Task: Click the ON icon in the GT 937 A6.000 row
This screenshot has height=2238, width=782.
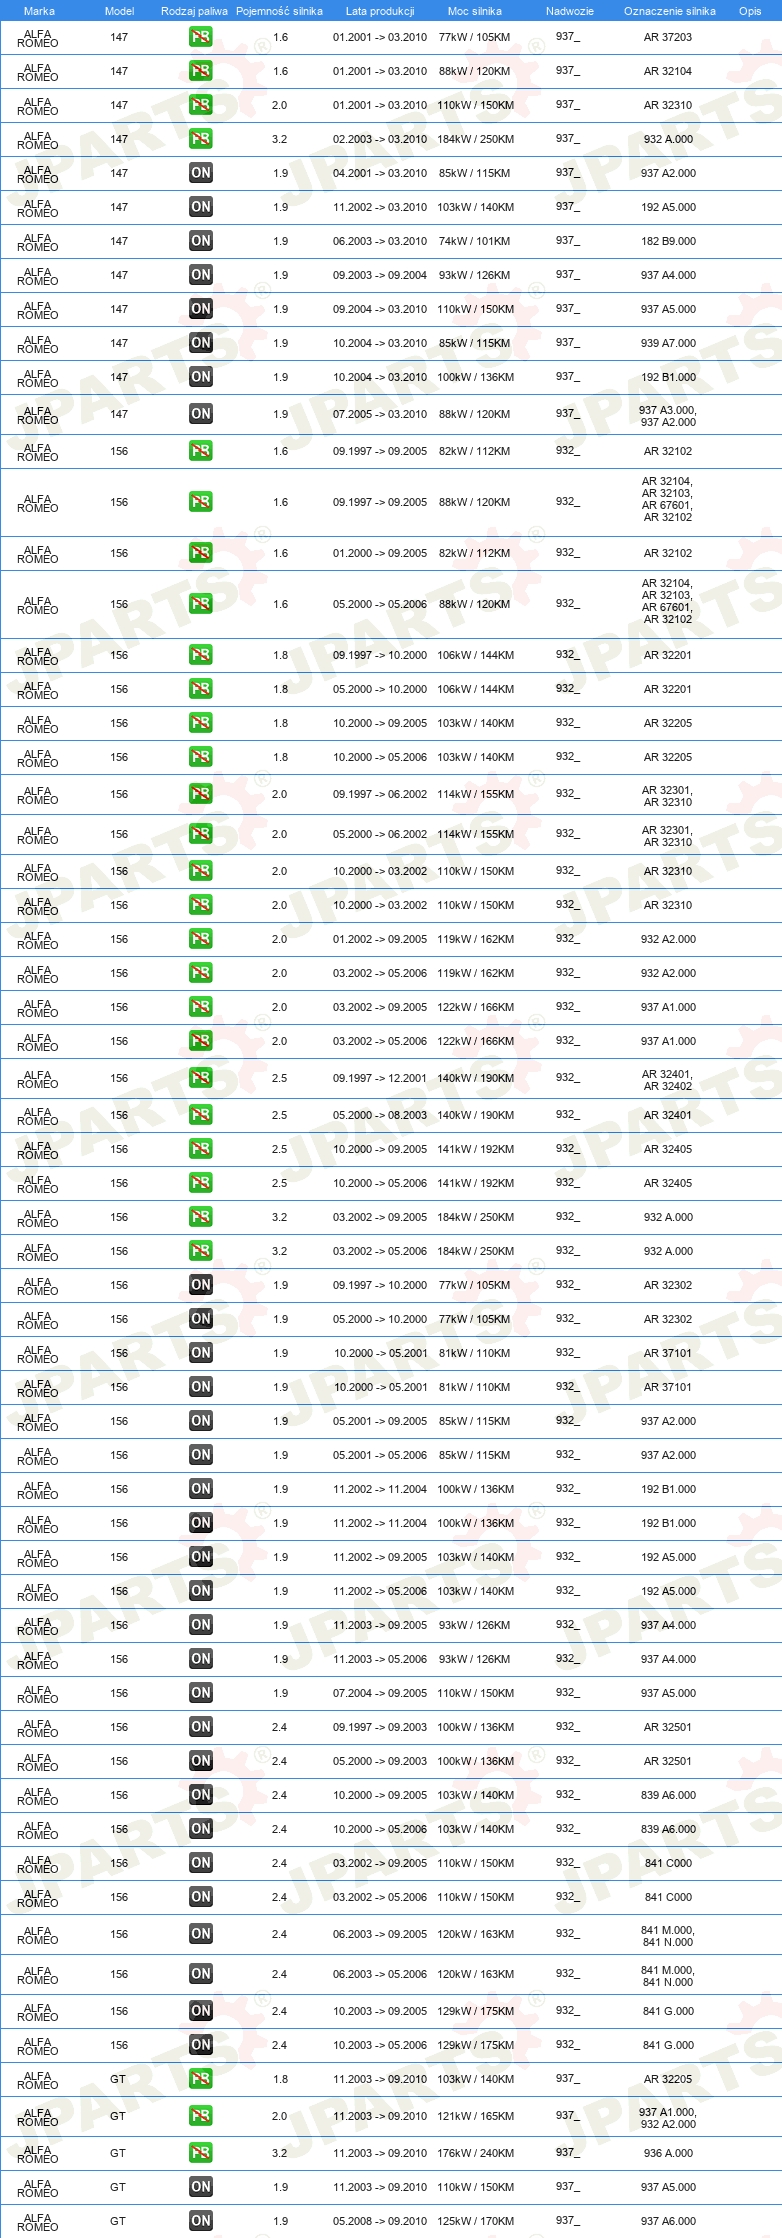Action: 200,2221
